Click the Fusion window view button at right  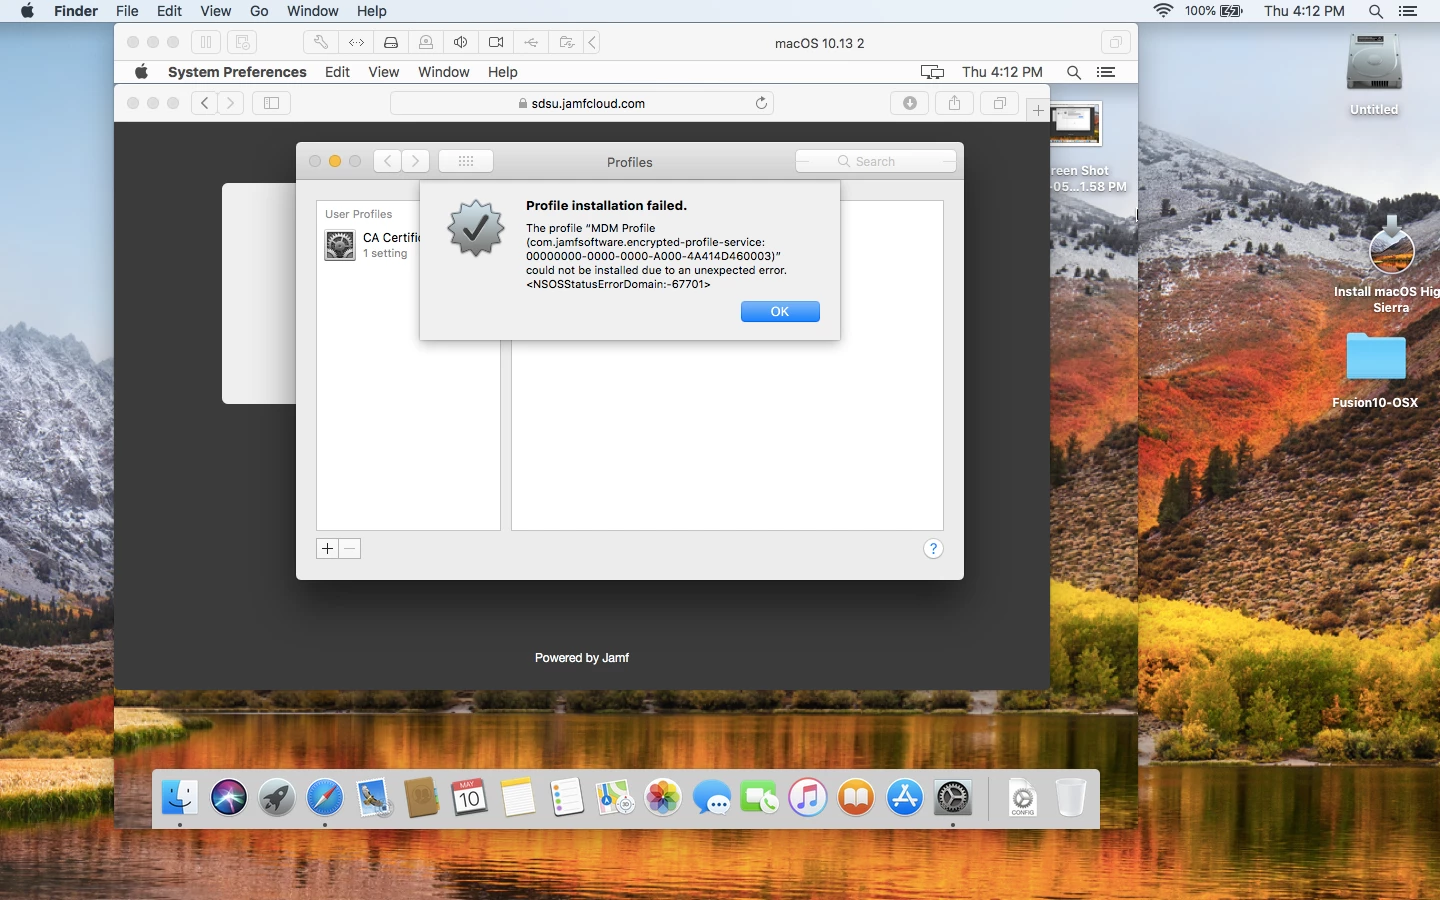[1115, 42]
